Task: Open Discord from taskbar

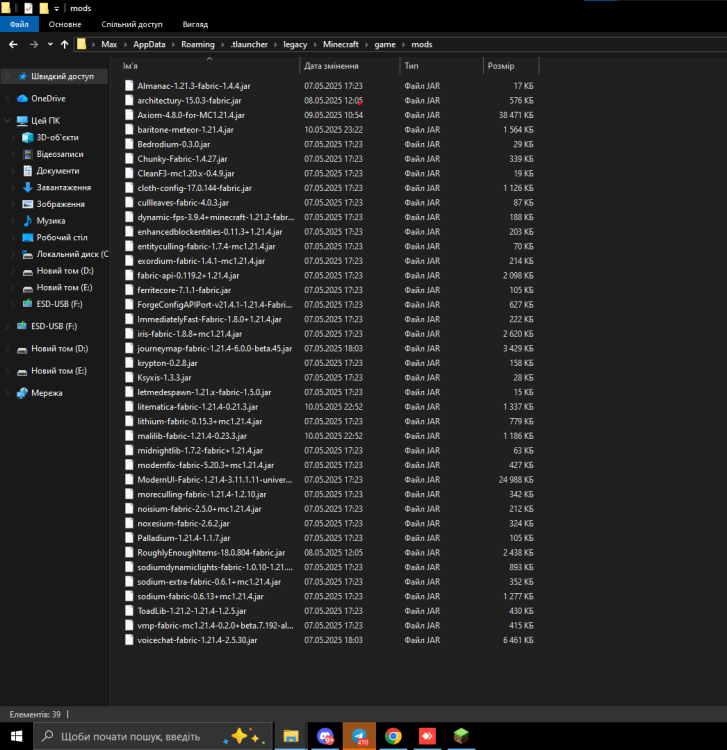Action: click(325, 736)
